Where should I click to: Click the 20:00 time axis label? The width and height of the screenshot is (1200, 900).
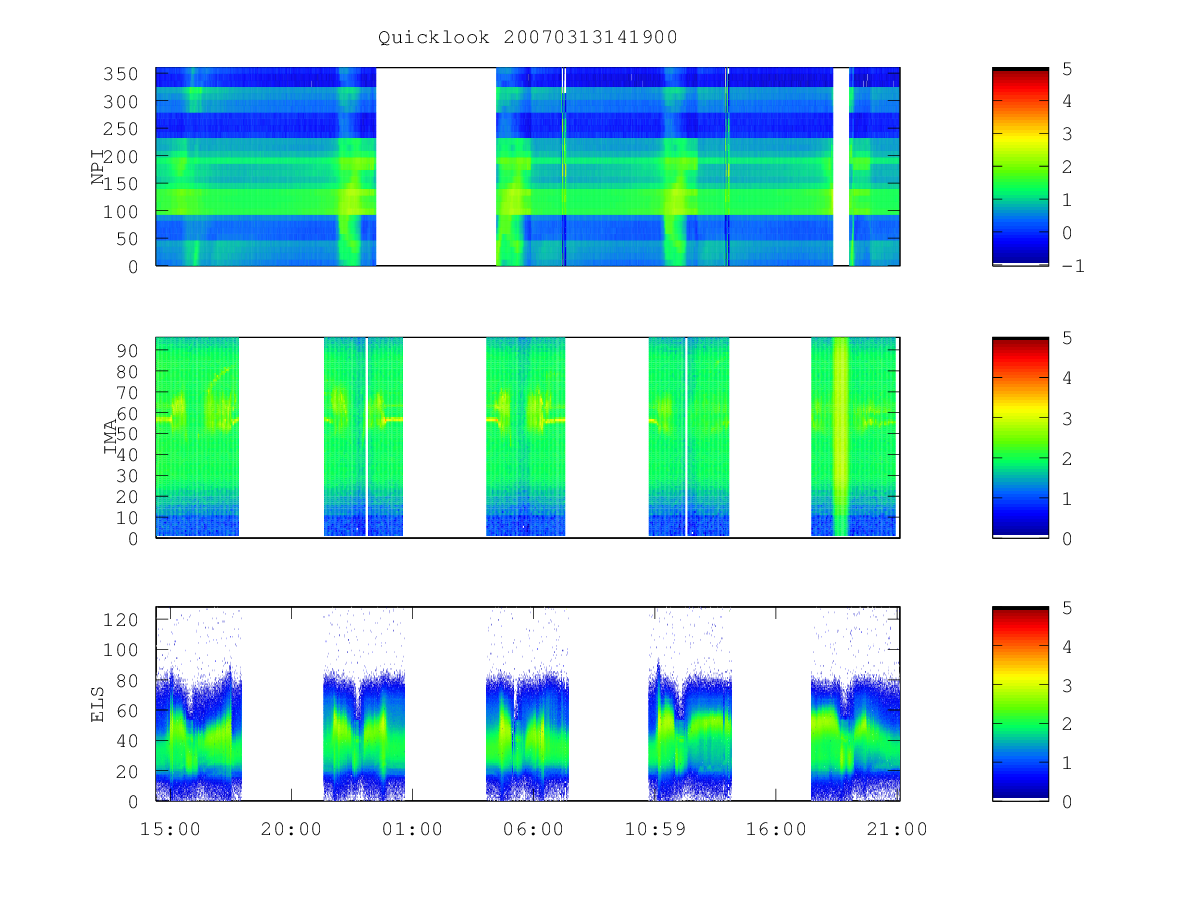coord(291,828)
